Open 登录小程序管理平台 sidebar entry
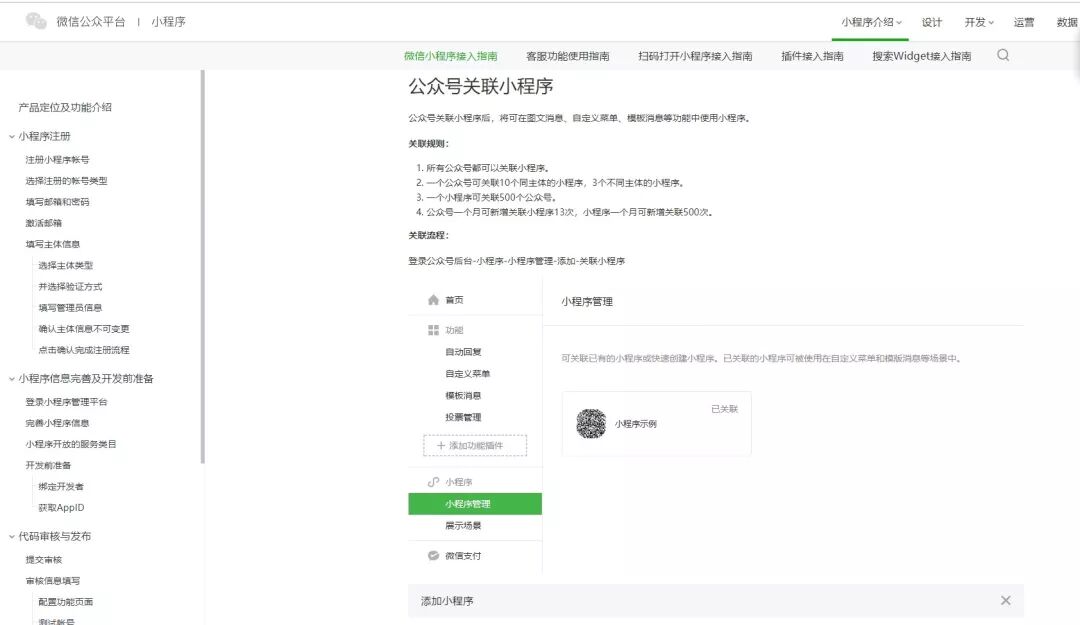Screen dimensions: 1080x625 pyautogui.click(x=66, y=402)
